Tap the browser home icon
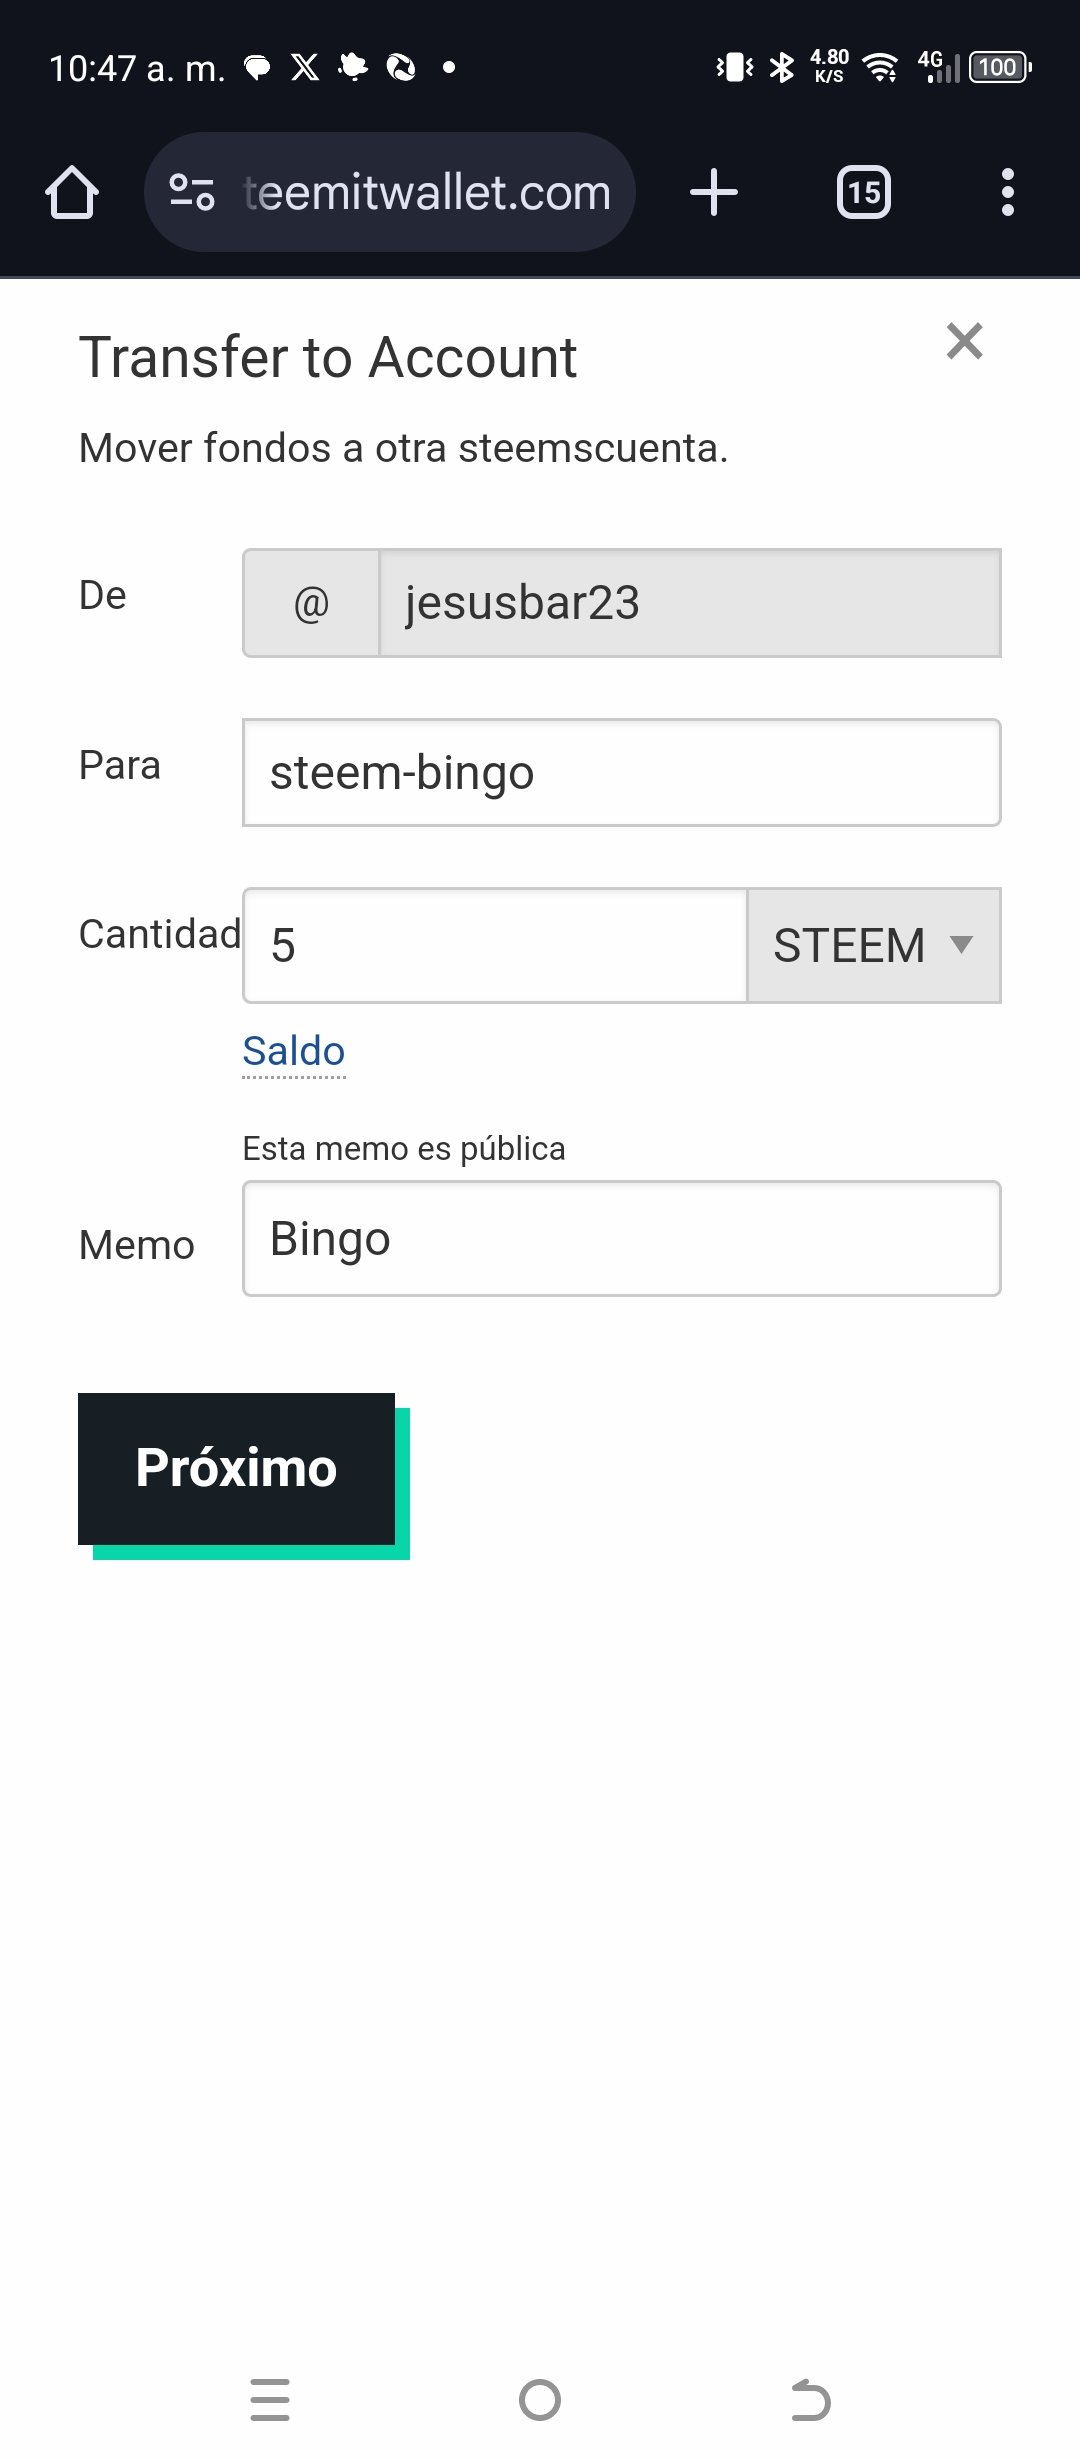The image size is (1080, 2460). coord(72,192)
